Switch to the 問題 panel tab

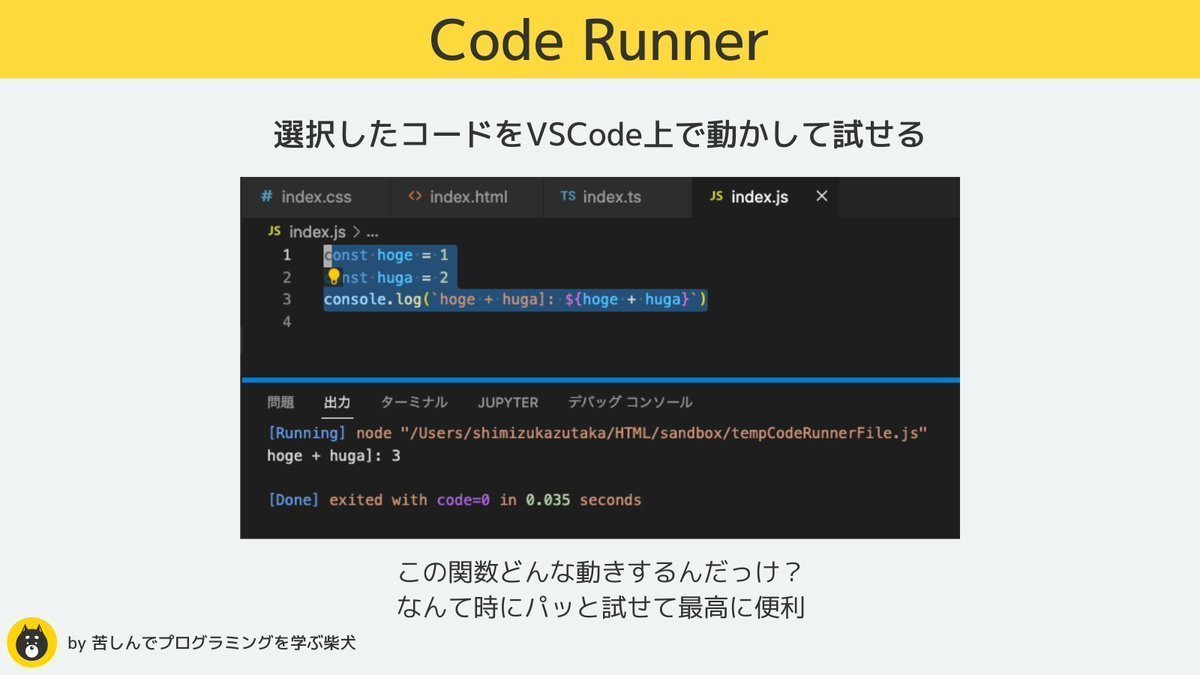point(282,402)
